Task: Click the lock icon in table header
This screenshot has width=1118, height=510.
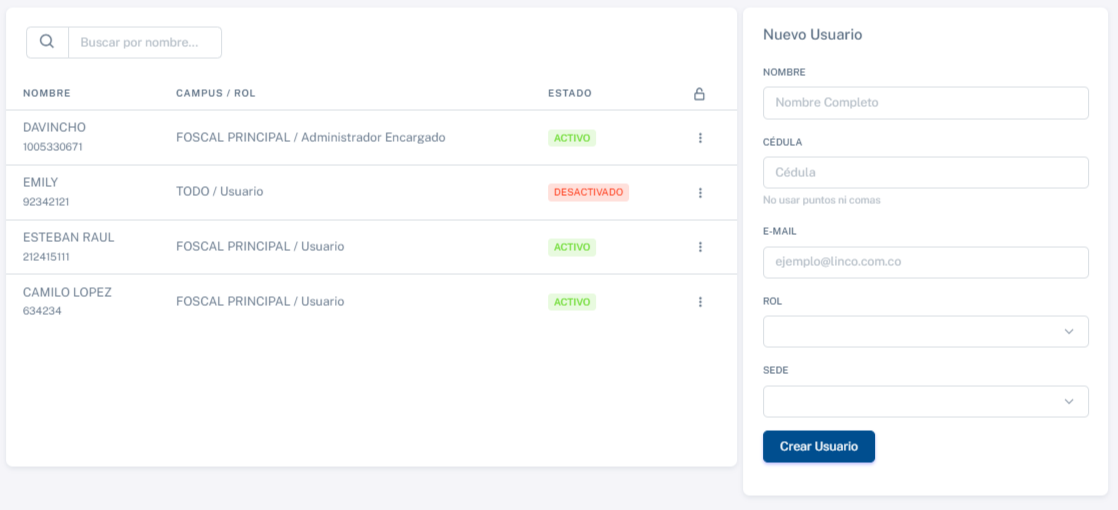Action: tap(699, 94)
